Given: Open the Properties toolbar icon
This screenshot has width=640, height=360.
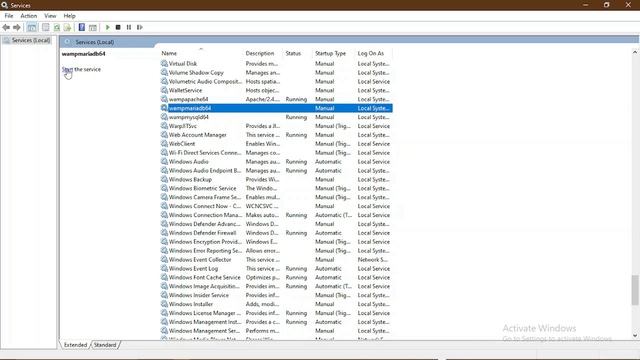Looking at the screenshot, I should click(x=46, y=27).
